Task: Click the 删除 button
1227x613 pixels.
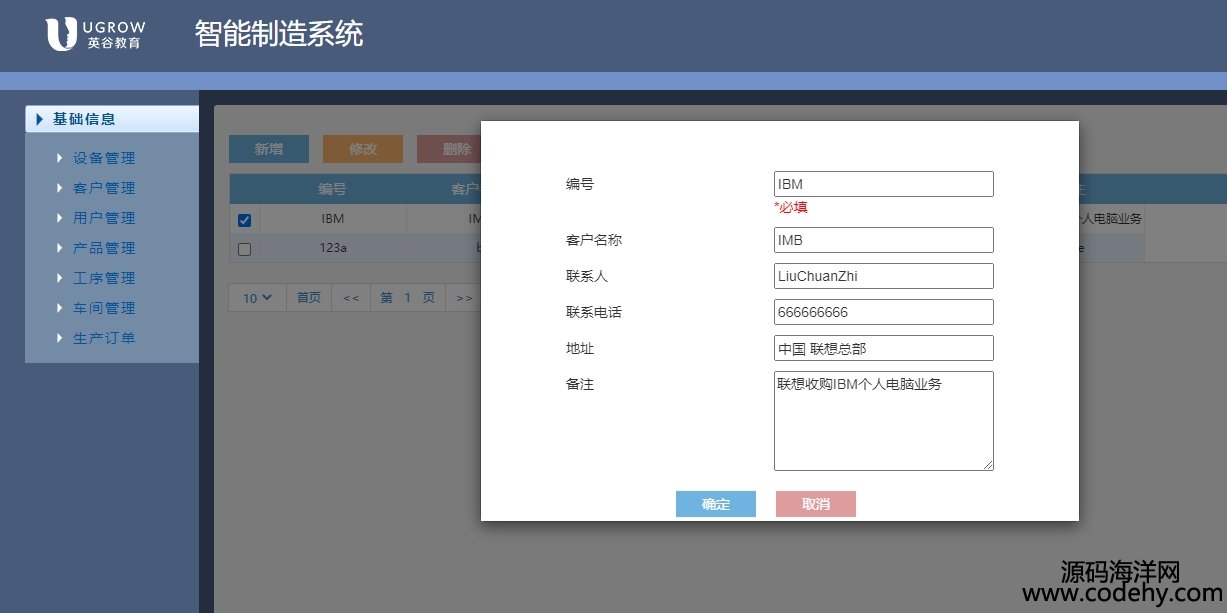Action: [x=449, y=149]
